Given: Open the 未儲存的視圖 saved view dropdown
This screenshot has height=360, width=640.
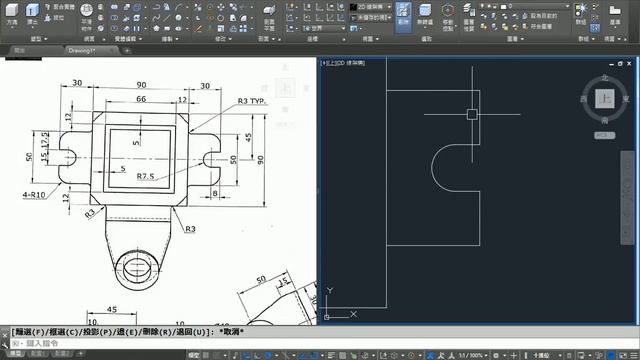Looking at the screenshot, I should pos(371,18).
